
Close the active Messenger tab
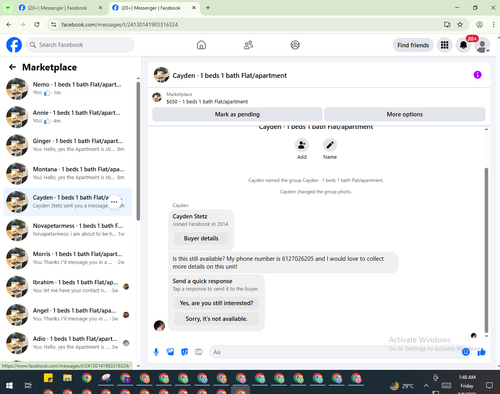(x=194, y=8)
